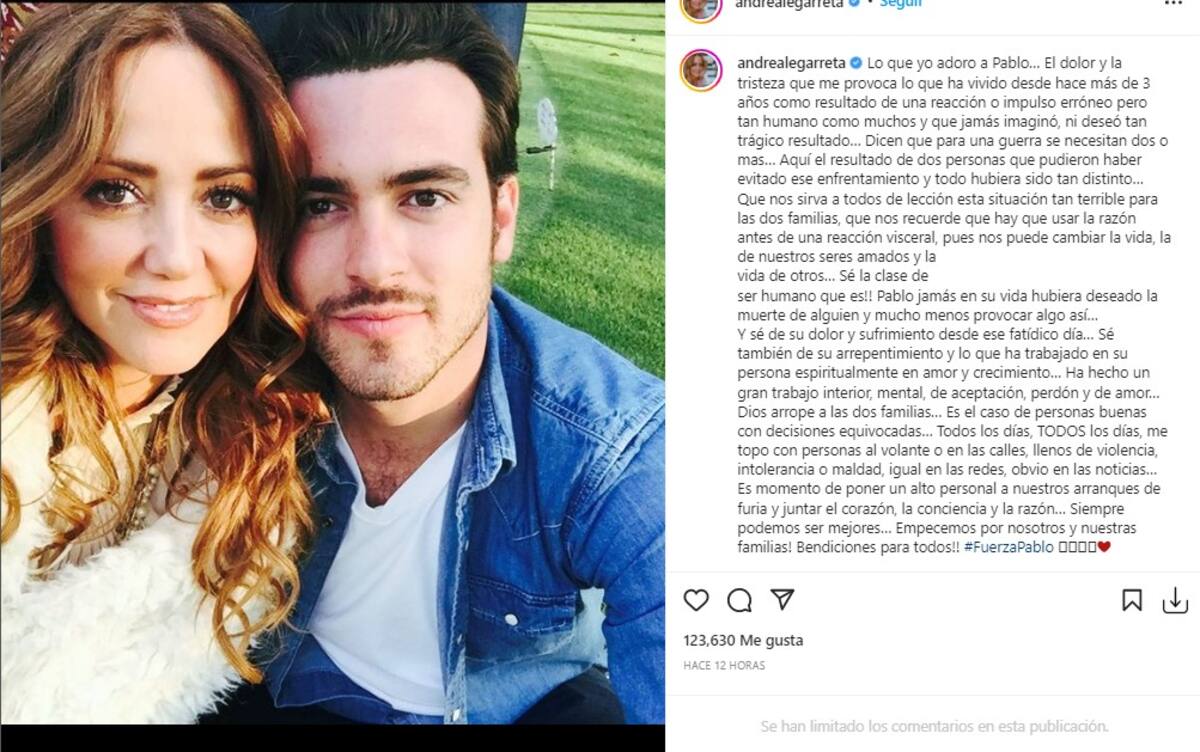Share post using paper plane icon
Viewport: 1200px width, 752px height.
[782, 599]
